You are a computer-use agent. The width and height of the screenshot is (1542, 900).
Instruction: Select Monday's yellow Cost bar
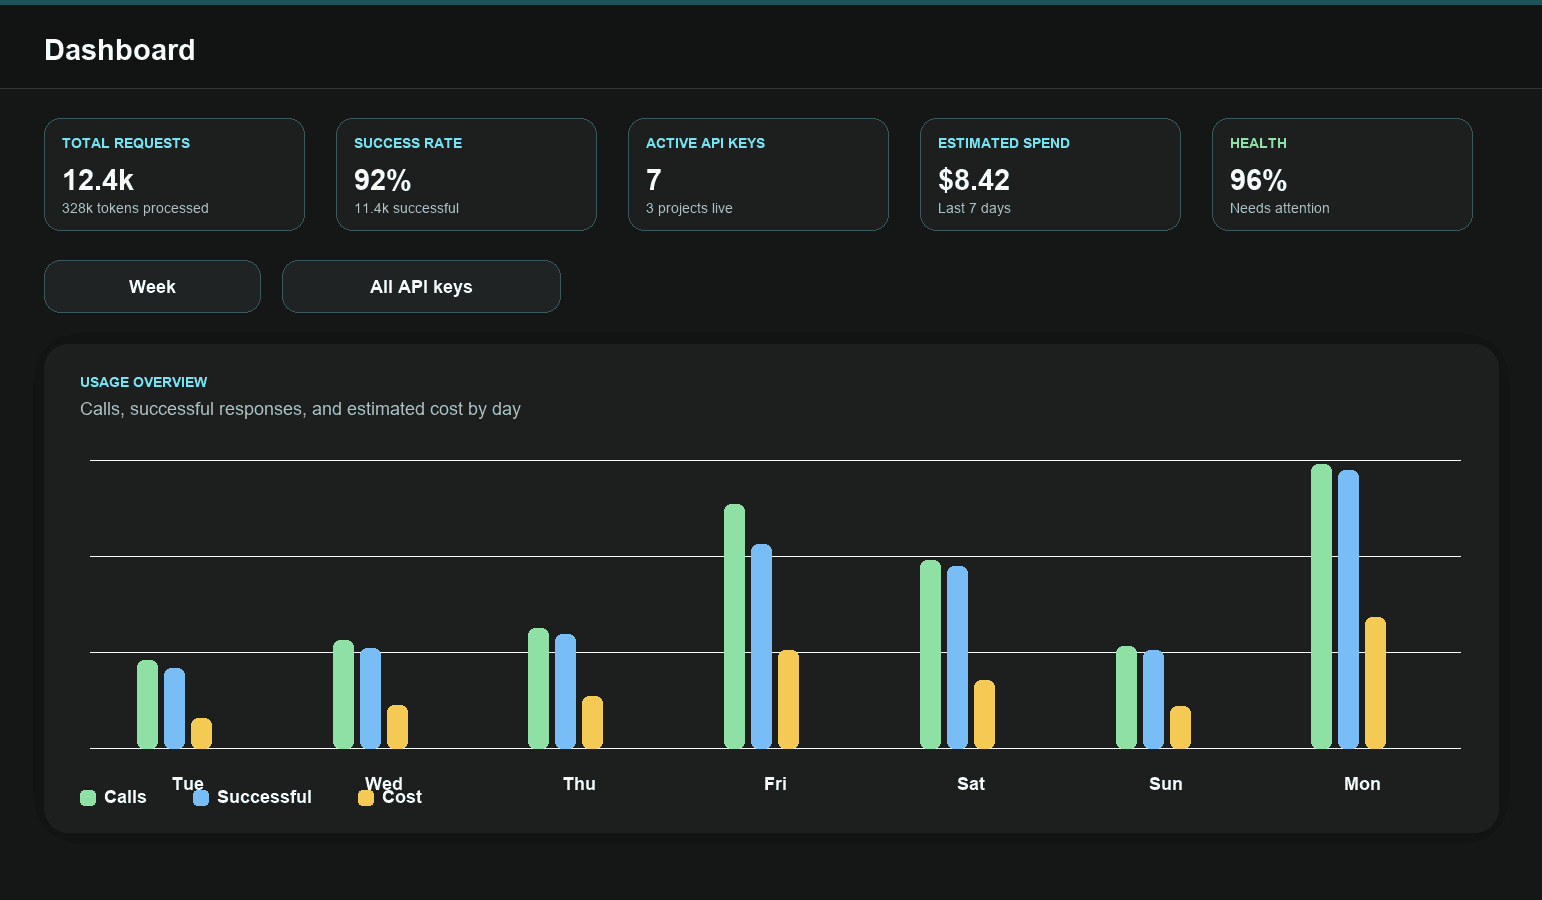tap(1375, 683)
